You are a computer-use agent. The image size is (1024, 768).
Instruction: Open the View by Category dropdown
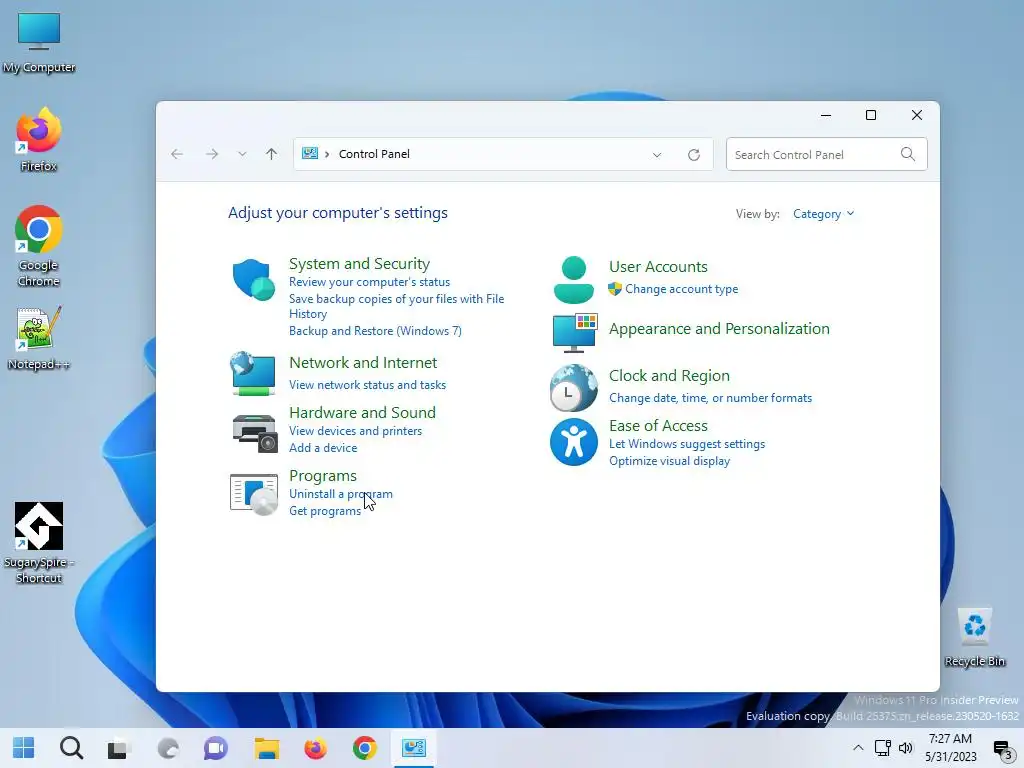(x=823, y=214)
